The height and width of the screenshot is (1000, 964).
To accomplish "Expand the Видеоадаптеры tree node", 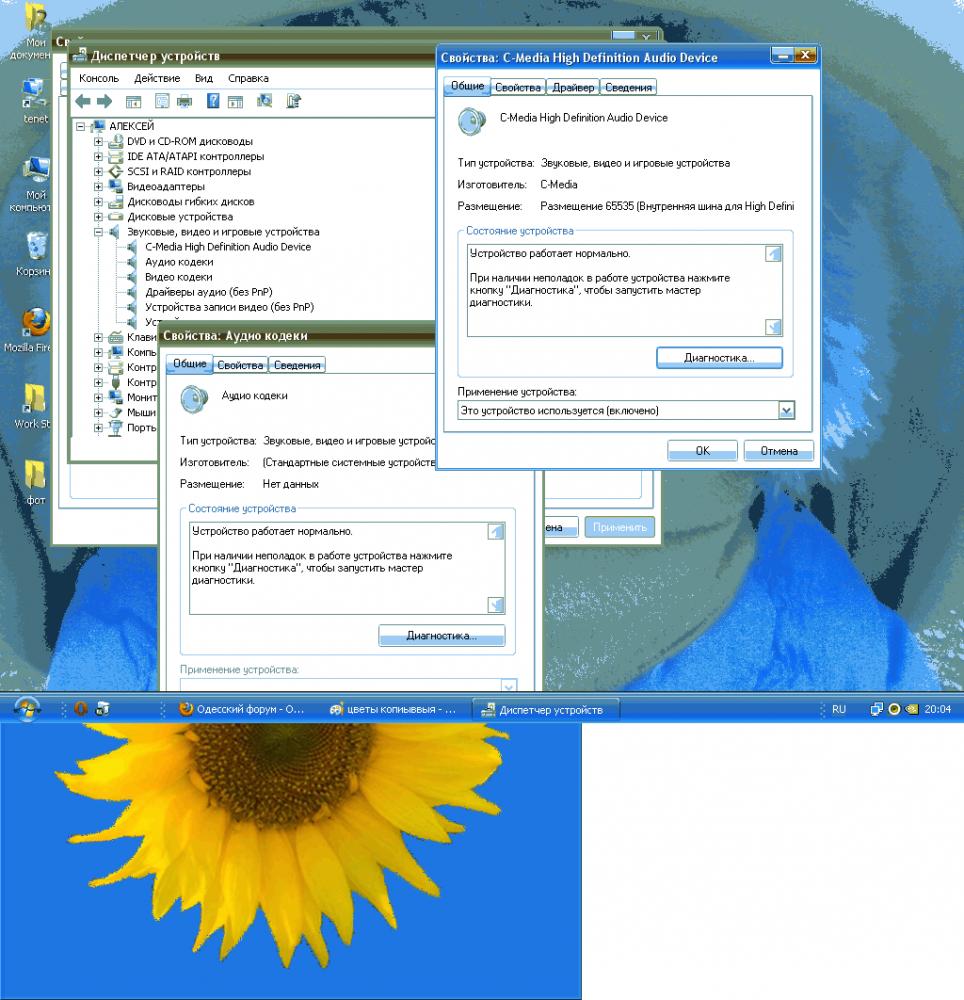I will [x=99, y=187].
